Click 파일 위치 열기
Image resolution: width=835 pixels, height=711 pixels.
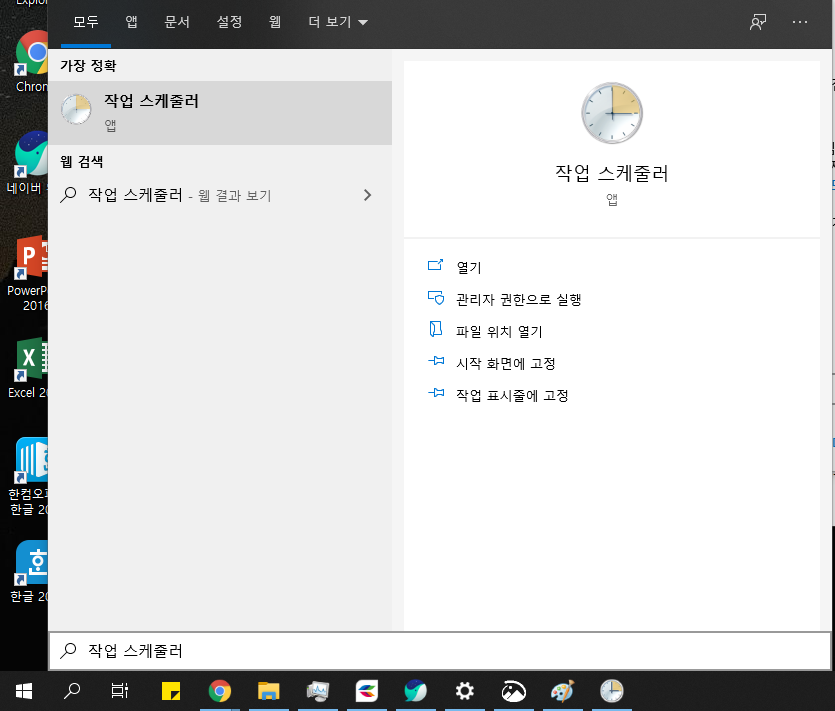point(499,331)
